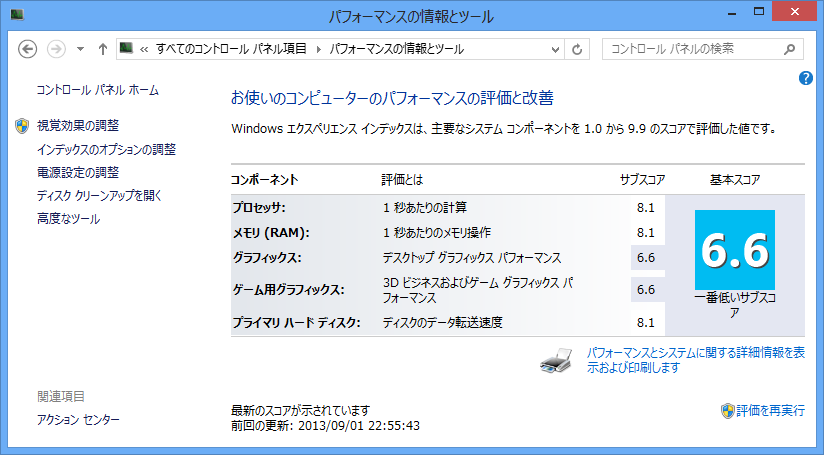Refresh the page with the refresh button

pos(577,49)
